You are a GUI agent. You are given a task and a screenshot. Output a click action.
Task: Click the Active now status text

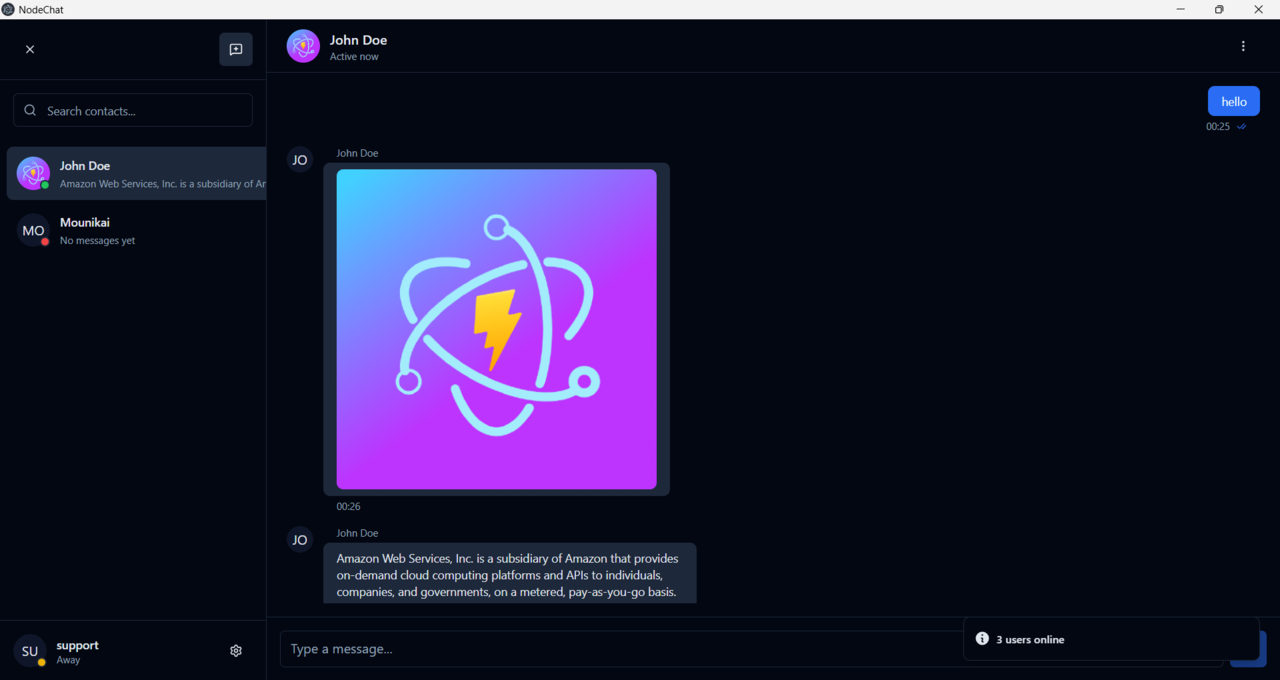click(354, 57)
